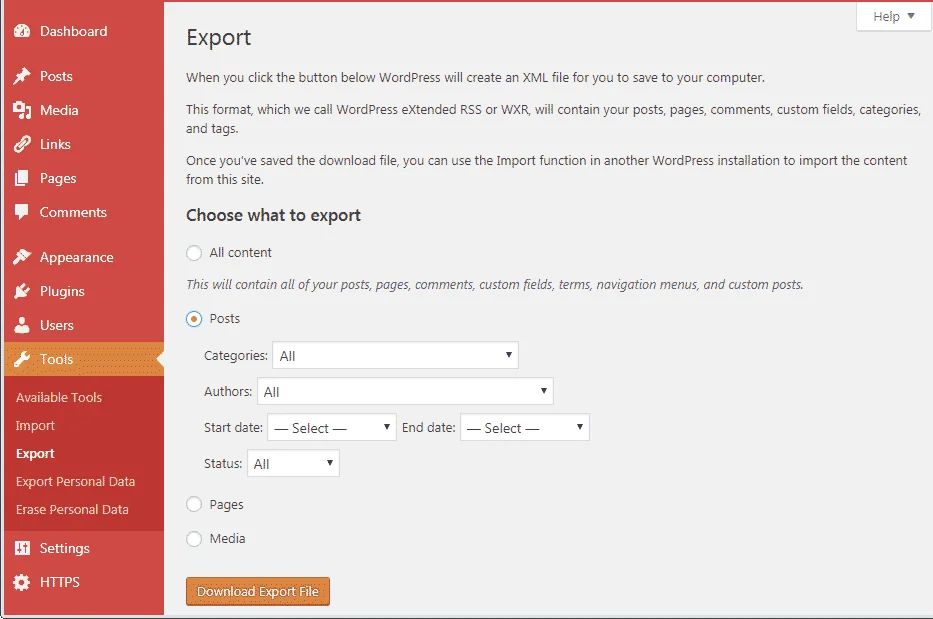Image resolution: width=933 pixels, height=619 pixels.
Task: Open the Media menu label
Action: (x=59, y=110)
